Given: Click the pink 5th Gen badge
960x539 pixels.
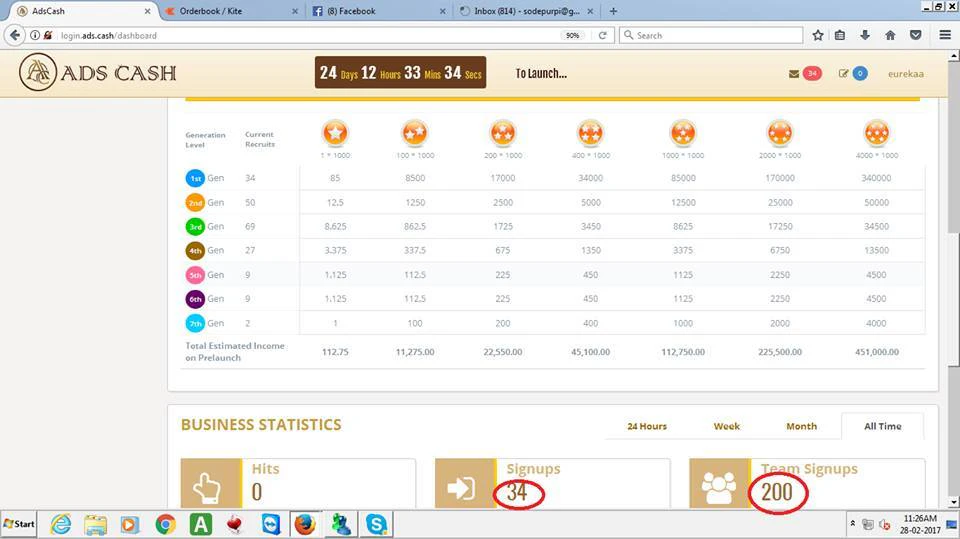Looking at the screenshot, I should tap(195, 275).
